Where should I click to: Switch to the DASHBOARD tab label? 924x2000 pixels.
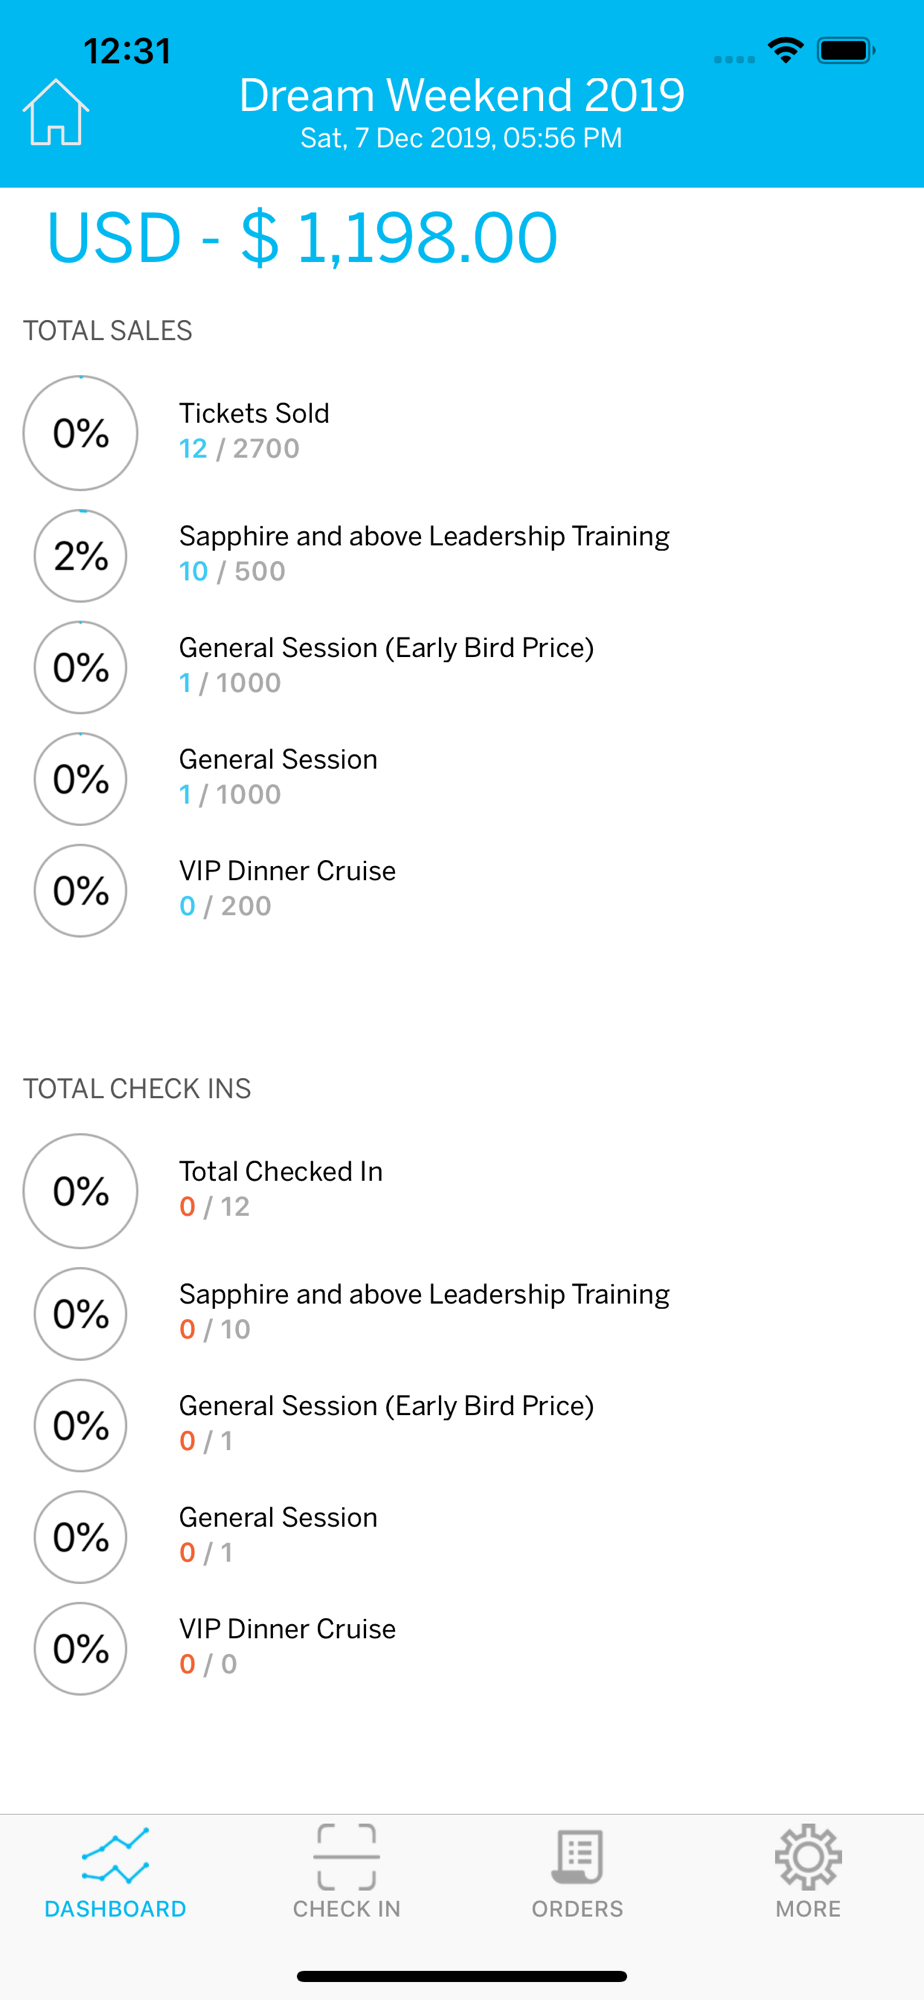[x=115, y=1909]
